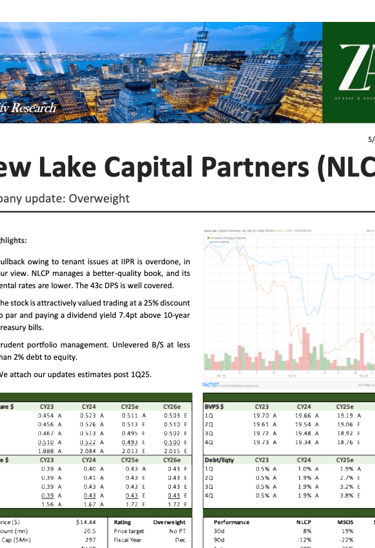The width and height of the screenshot is (375, 548).
Task: Select the 19.06 BVPS cell
Action: click(x=345, y=424)
